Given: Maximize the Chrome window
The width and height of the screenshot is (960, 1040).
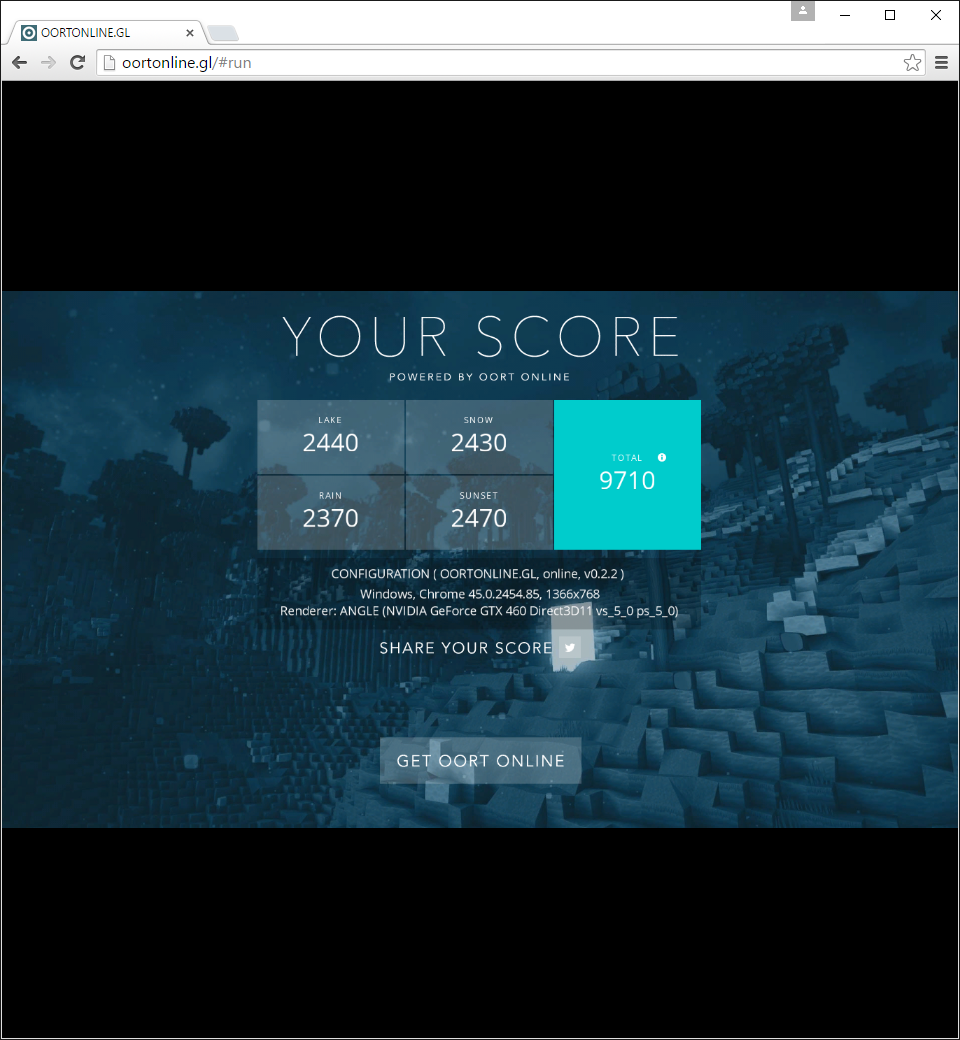Looking at the screenshot, I should click(x=890, y=15).
